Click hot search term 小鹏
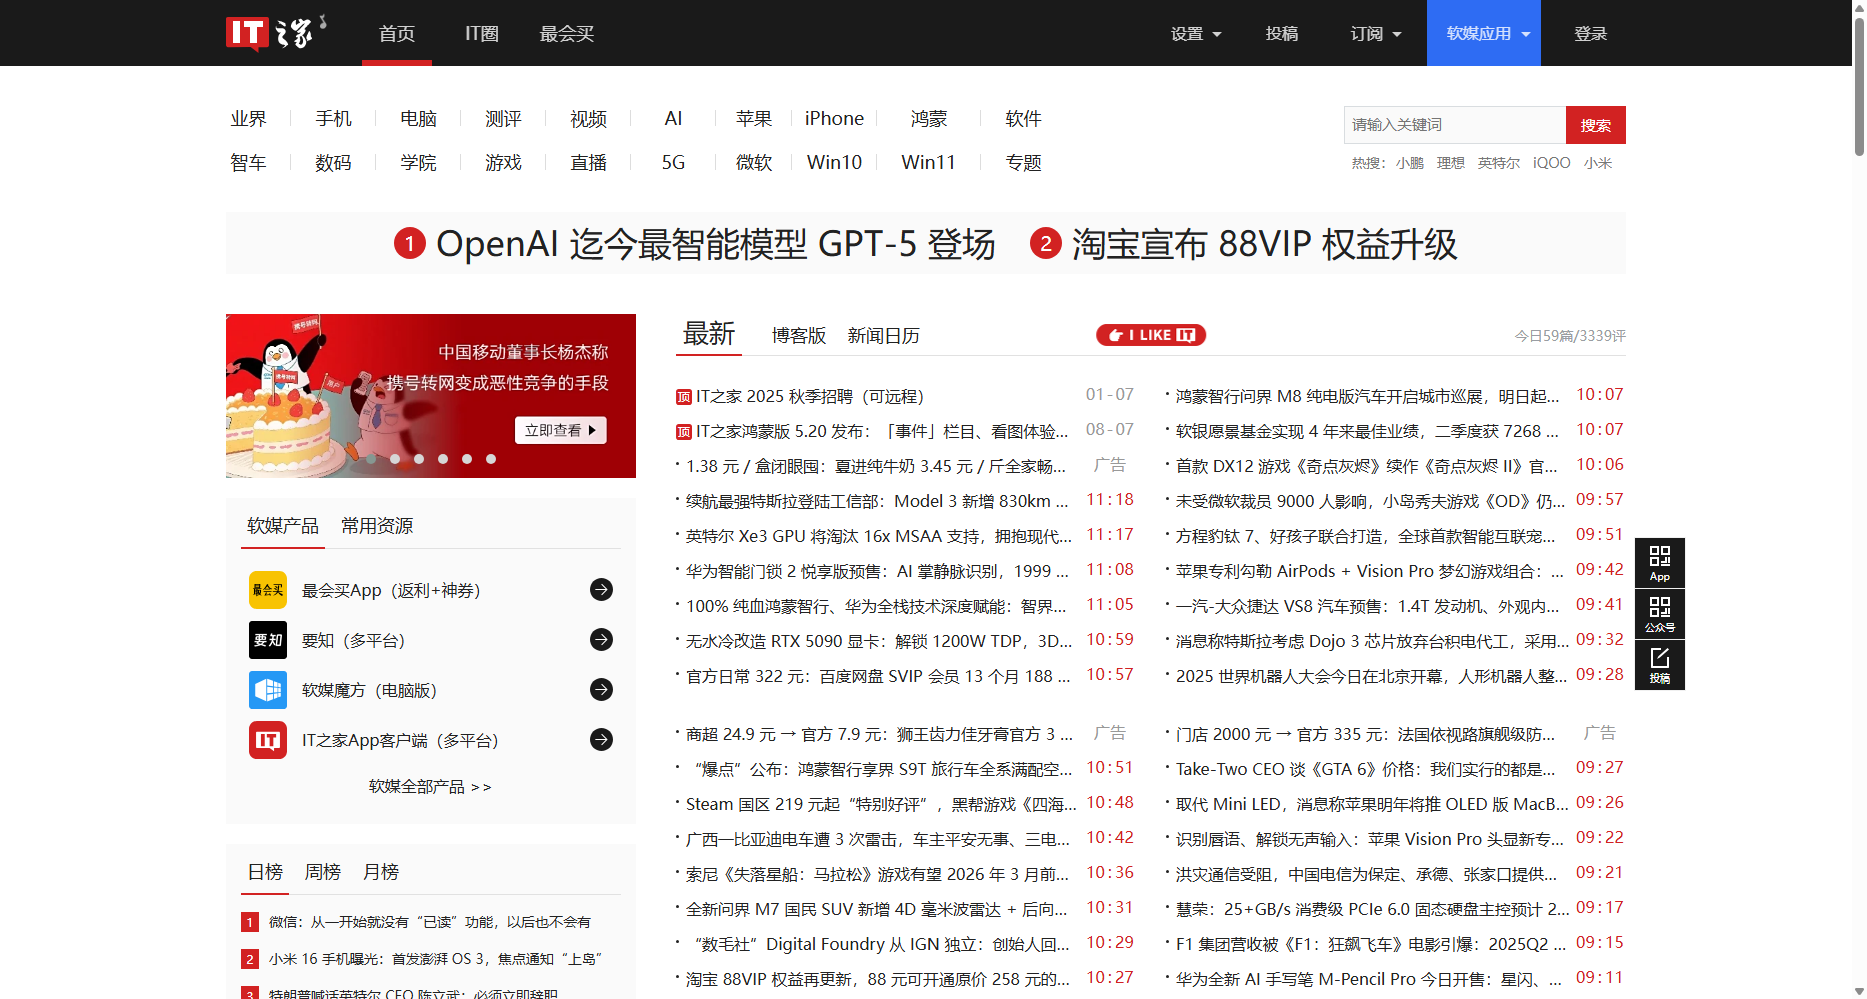The height and width of the screenshot is (999, 1867). [1410, 163]
